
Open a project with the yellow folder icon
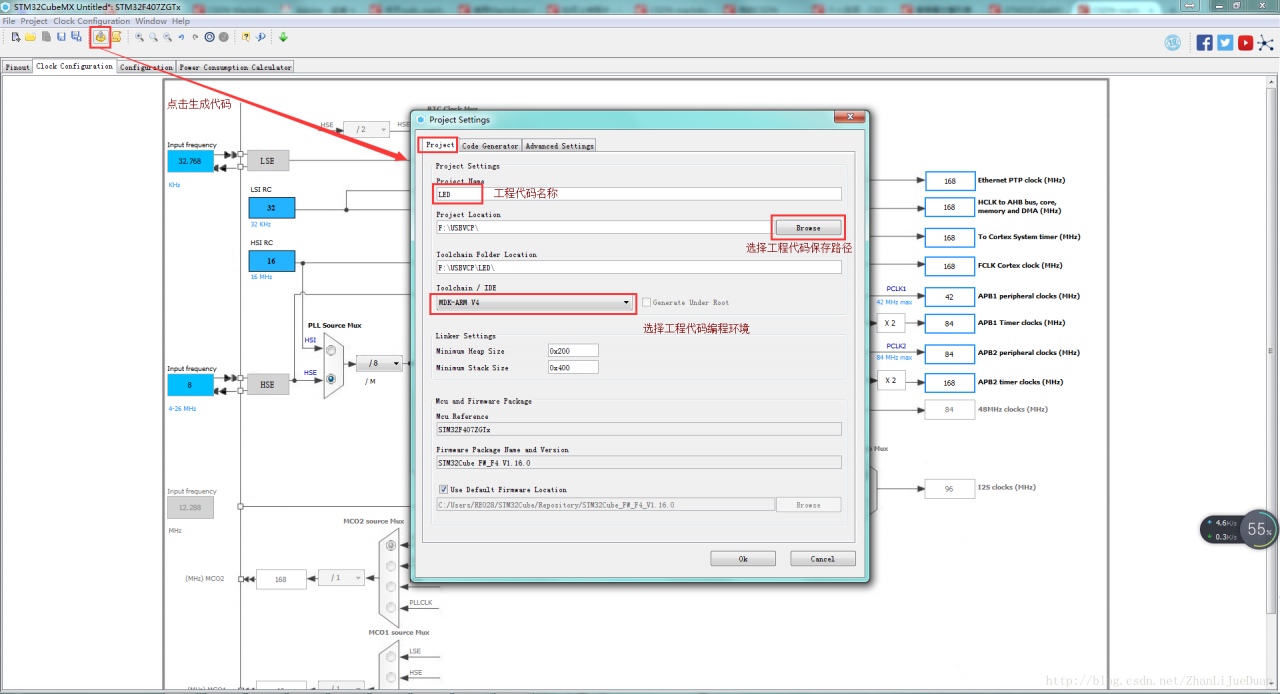(x=31, y=37)
